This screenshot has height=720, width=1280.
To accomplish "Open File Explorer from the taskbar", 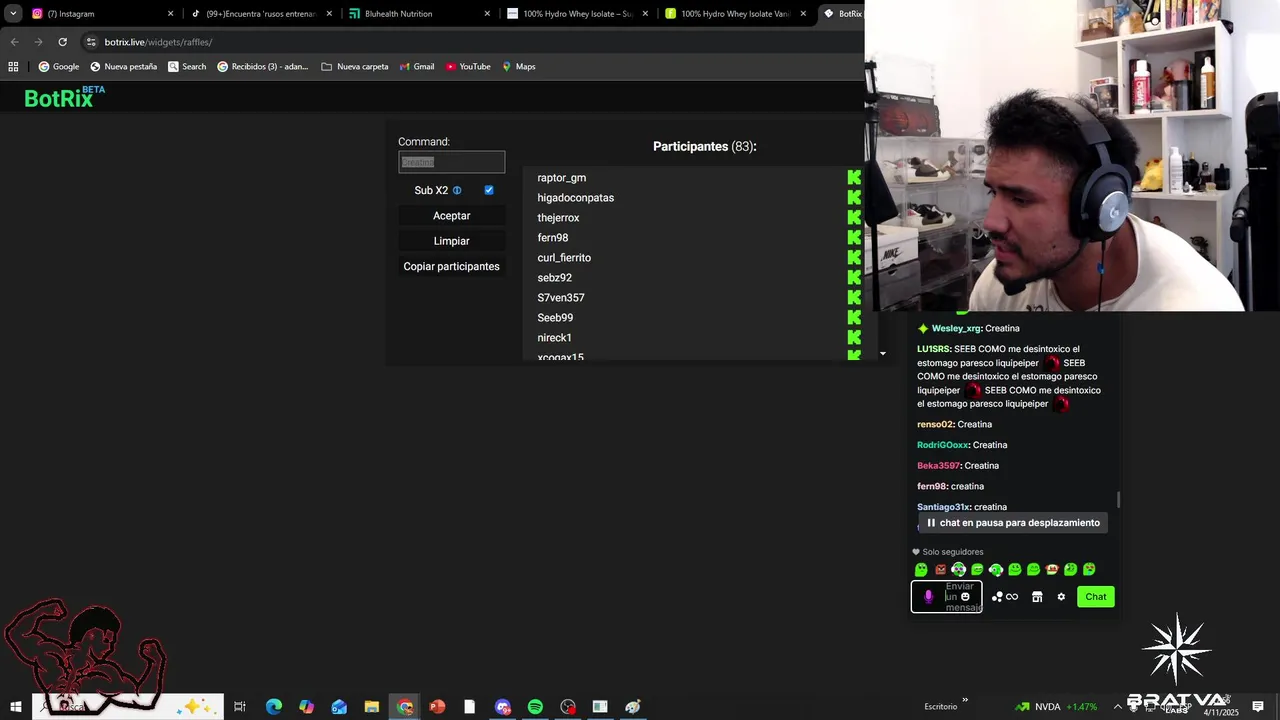I will click(x=371, y=707).
